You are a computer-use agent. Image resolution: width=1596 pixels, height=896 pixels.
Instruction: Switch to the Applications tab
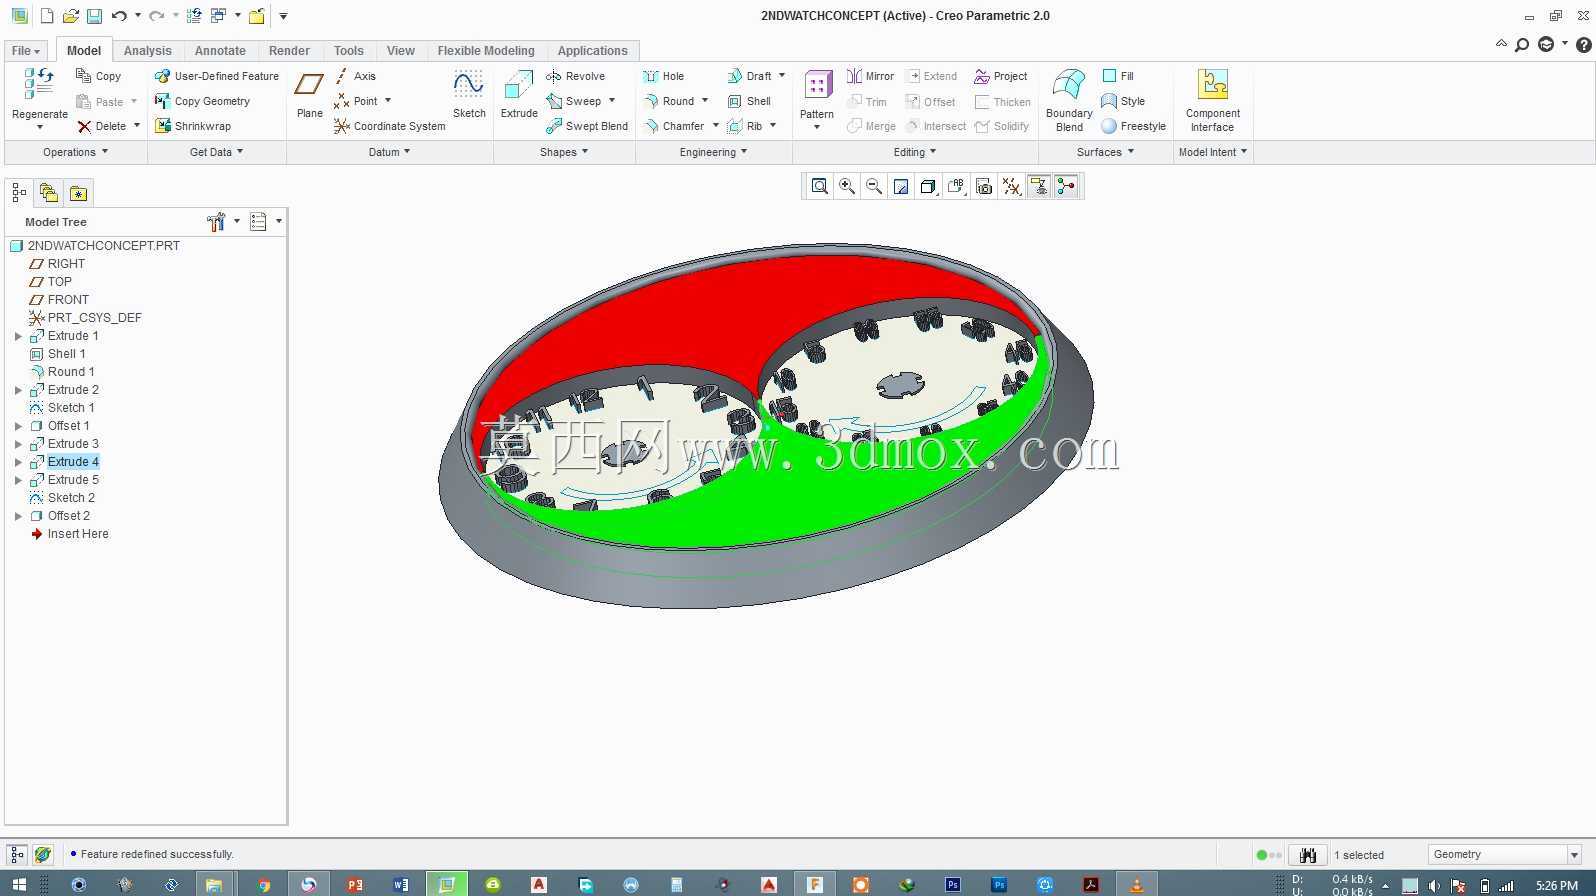(x=592, y=51)
